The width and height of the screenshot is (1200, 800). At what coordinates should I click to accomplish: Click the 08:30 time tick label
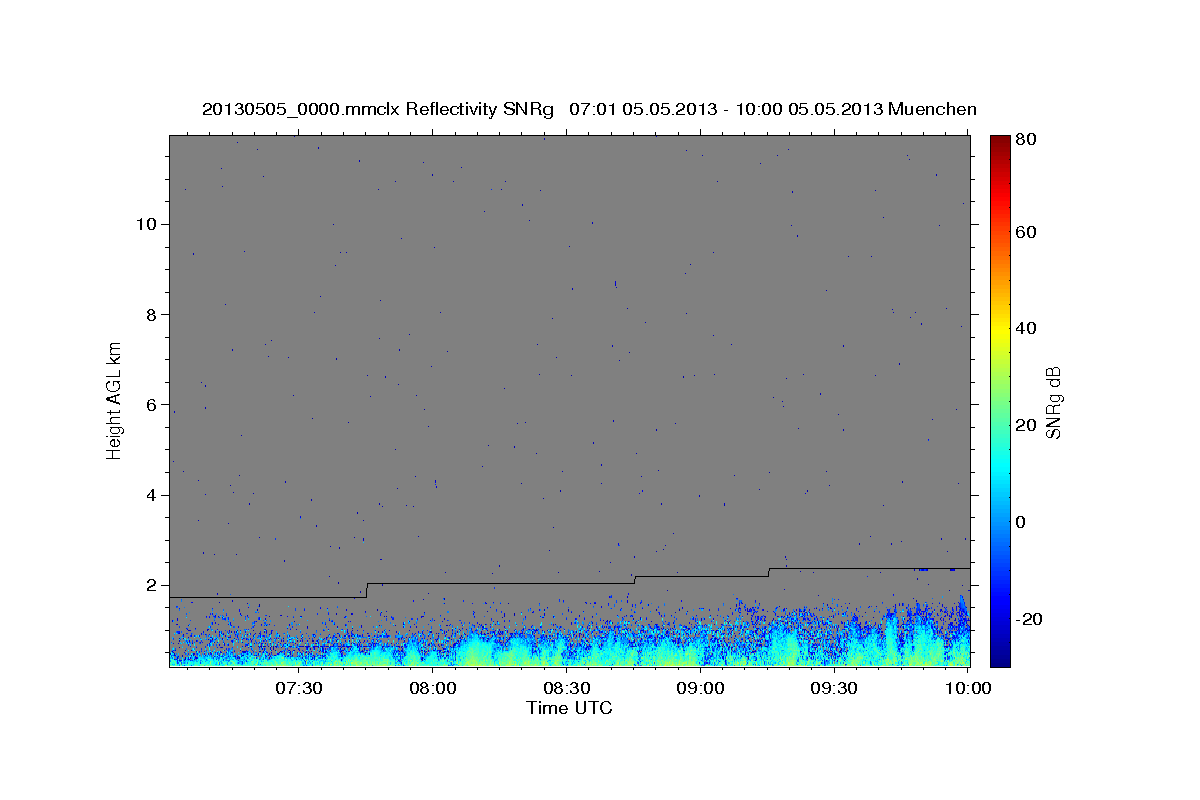567,689
